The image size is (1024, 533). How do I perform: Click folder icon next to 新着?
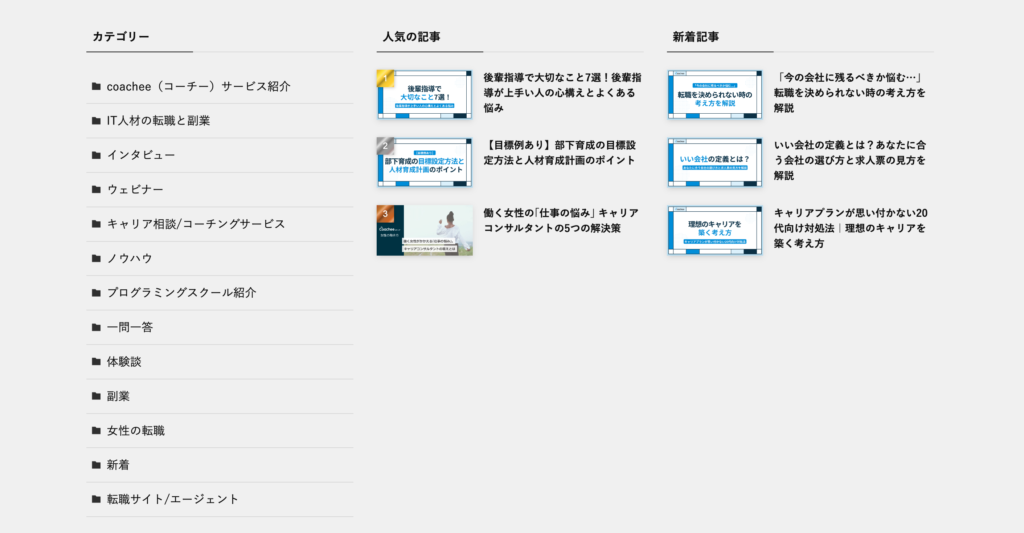[96, 465]
